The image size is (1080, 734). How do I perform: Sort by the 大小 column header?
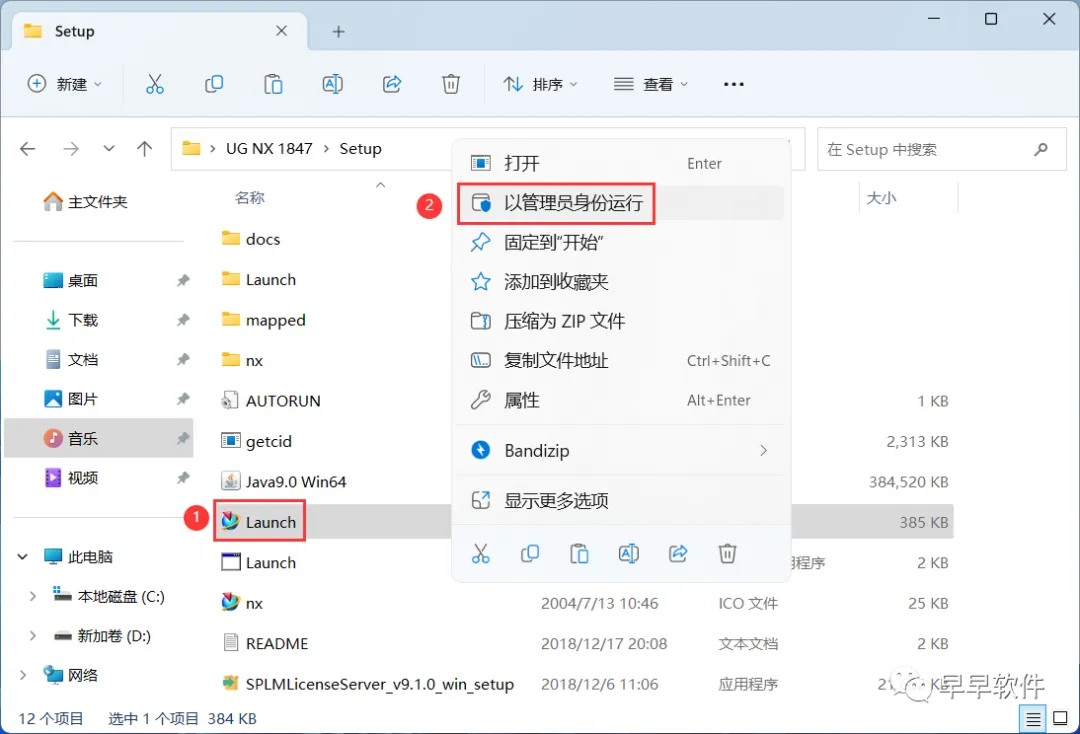881,198
